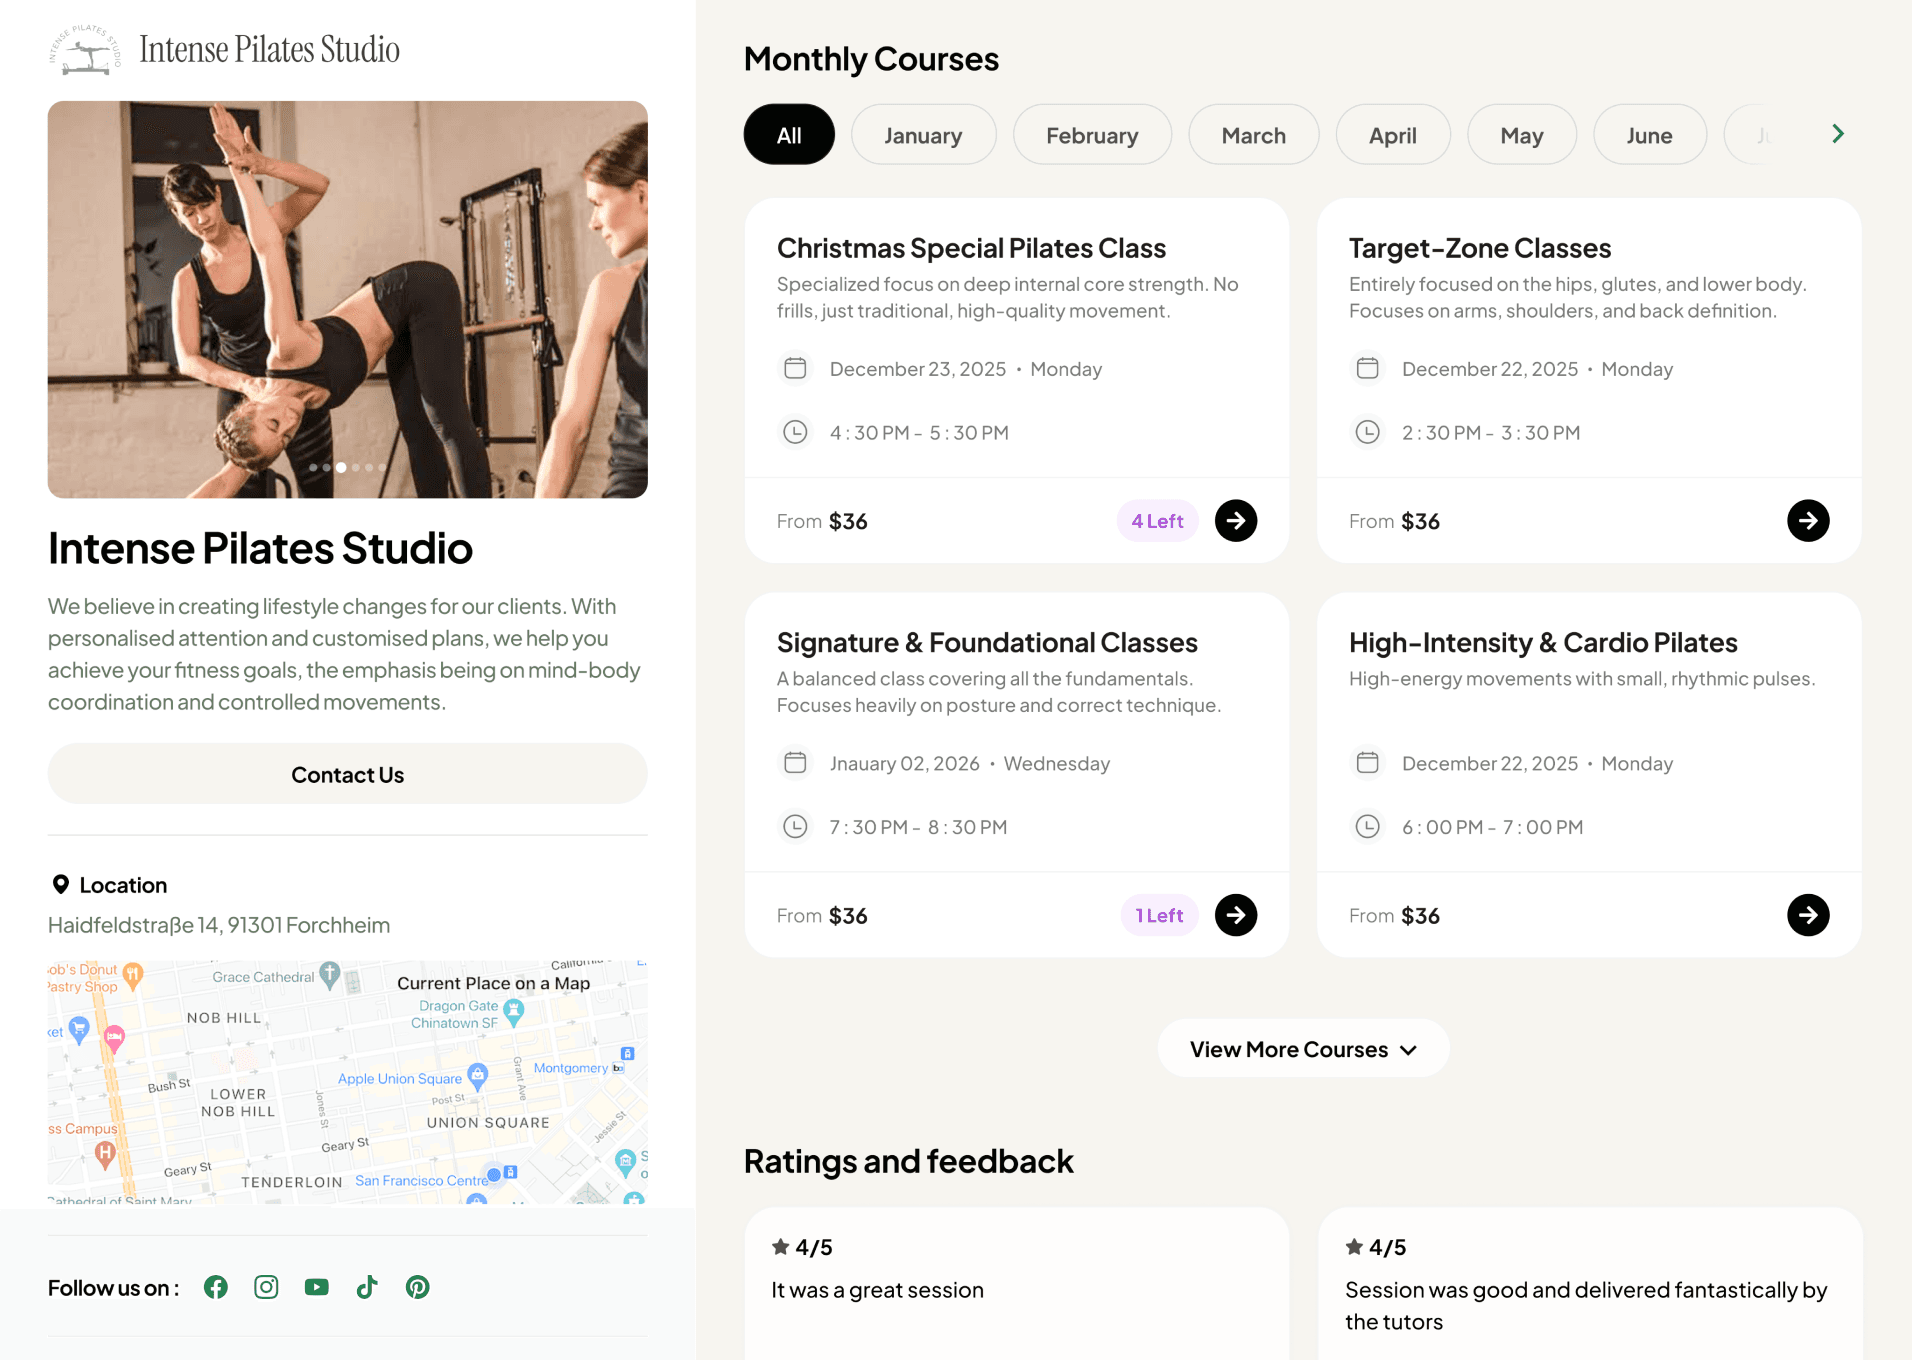Viewport: 1912px width, 1360px height.
Task: Click the Contact Us button
Action: tap(348, 774)
